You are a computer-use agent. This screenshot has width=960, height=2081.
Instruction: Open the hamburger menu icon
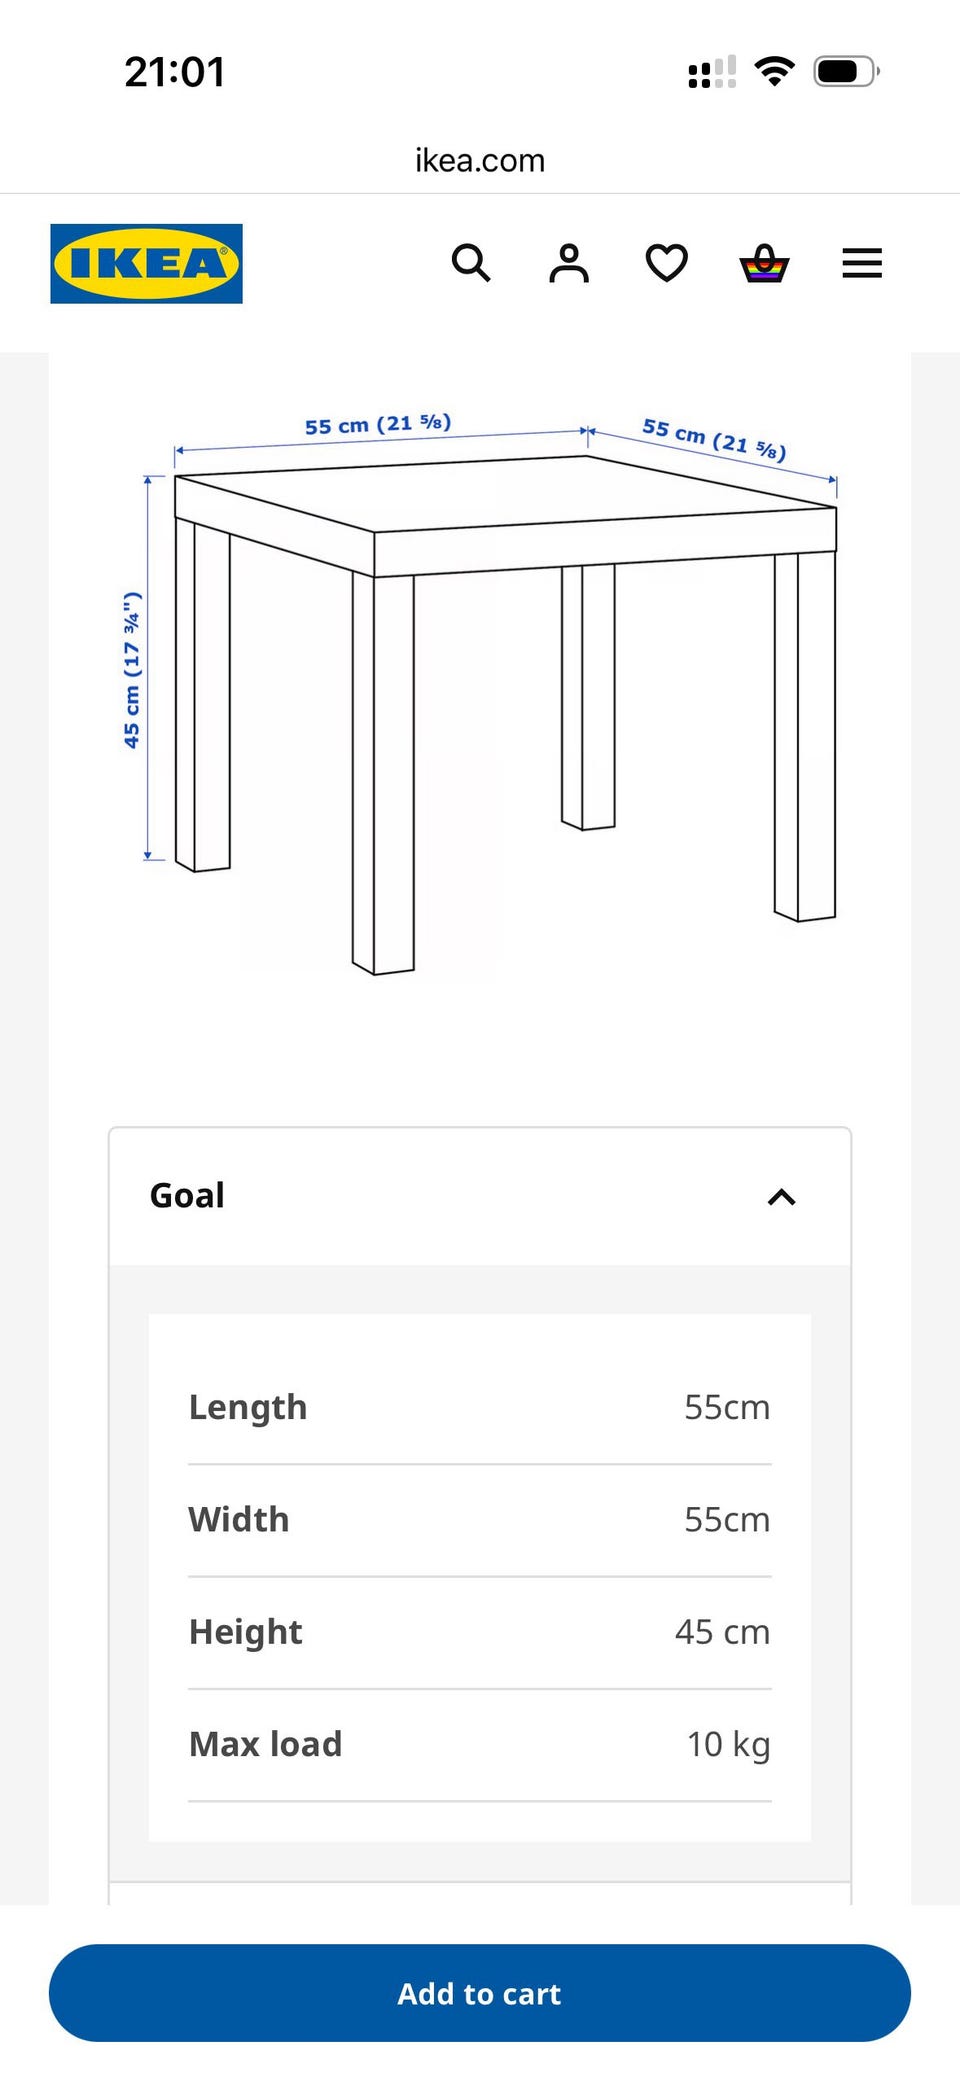[862, 263]
